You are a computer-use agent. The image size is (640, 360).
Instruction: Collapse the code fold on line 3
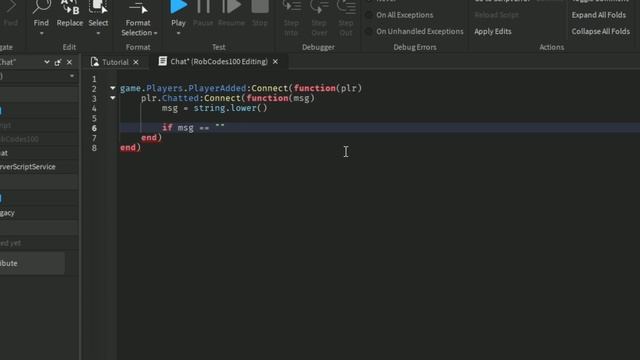coord(113,98)
